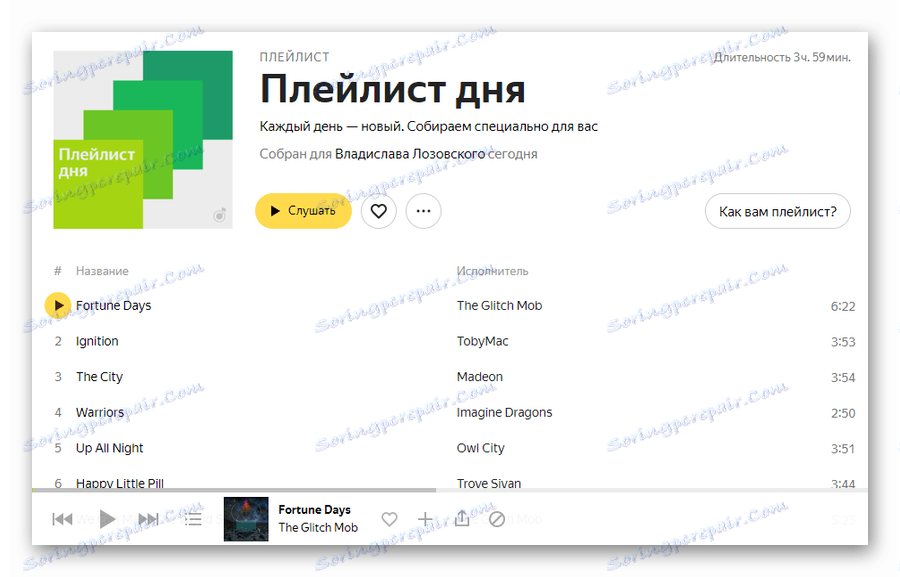The image size is (900, 577).
Task: Open the playback queue list icon
Action: click(x=193, y=519)
